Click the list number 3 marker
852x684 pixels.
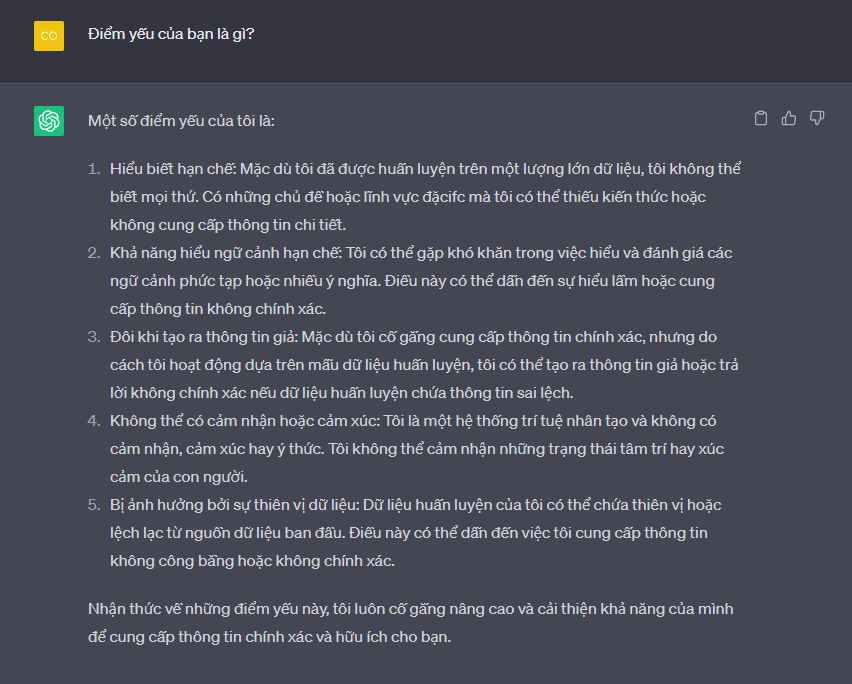94,337
